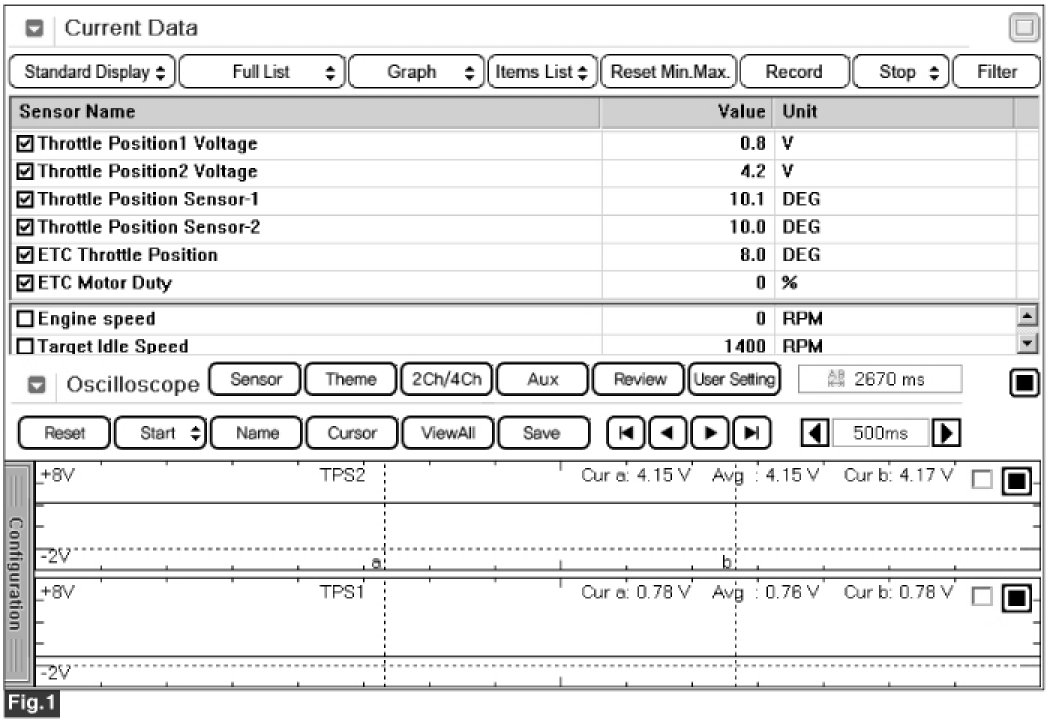Increase the 500ms time base
Screen dimensions: 1050x723
(x=945, y=434)
